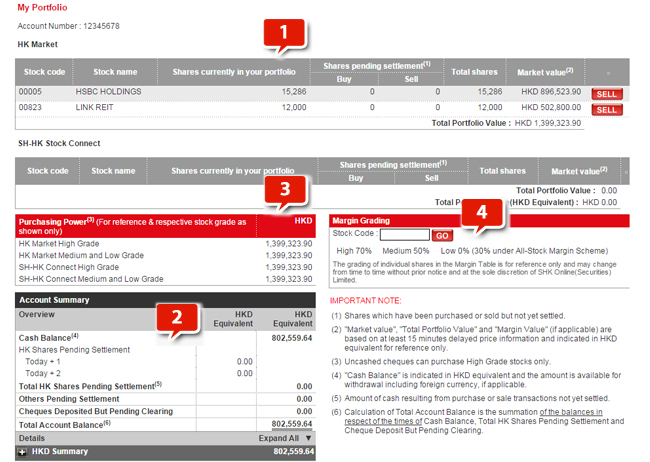650x462 pixels.
Task: Click HSBC market value HKD 896,523.90
Action: pyautogui.click(x=551, y=92)
